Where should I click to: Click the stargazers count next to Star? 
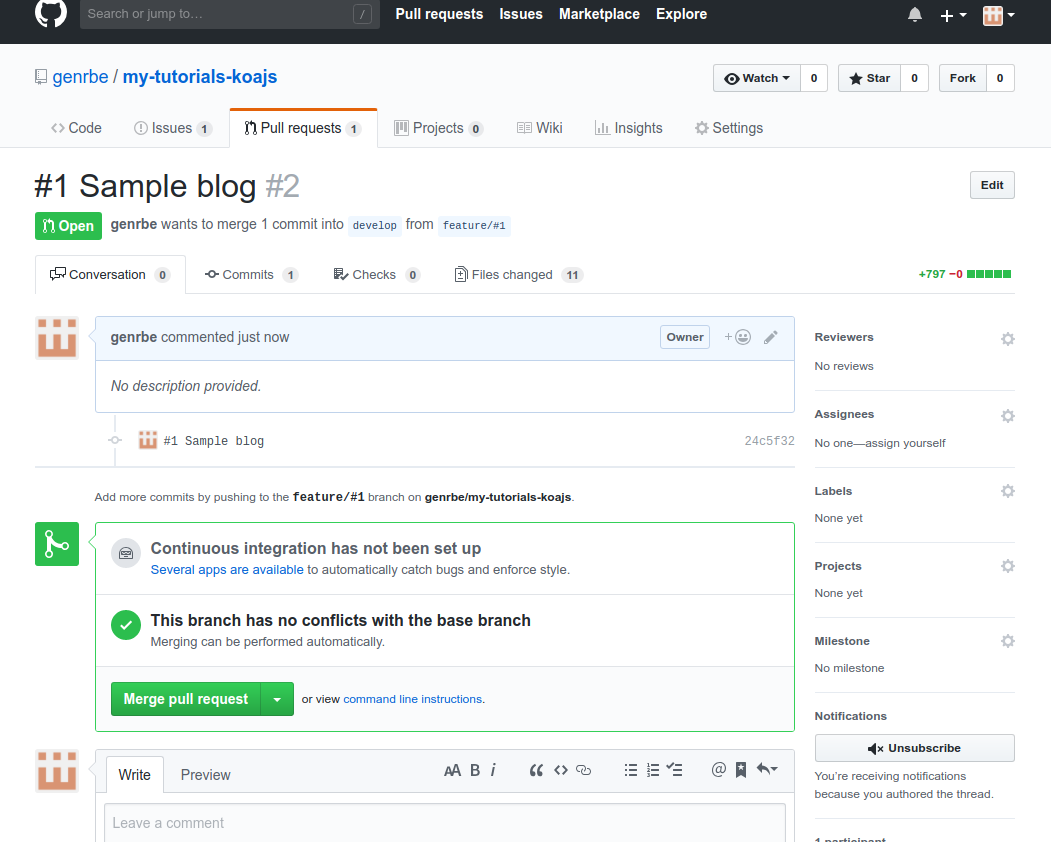(914, 78)
